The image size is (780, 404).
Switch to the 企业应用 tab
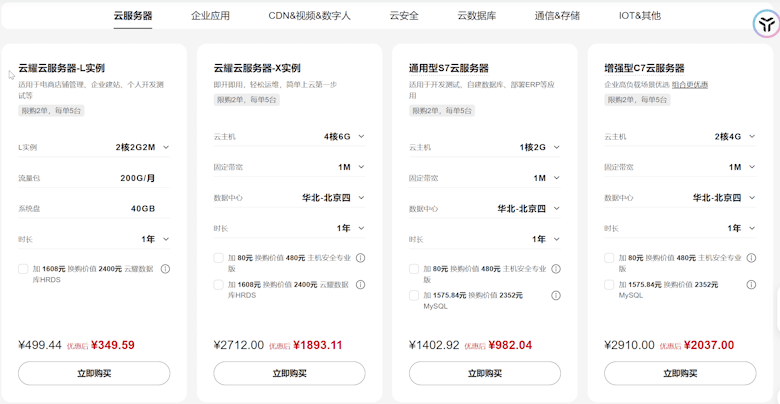(x=210, y=15)
